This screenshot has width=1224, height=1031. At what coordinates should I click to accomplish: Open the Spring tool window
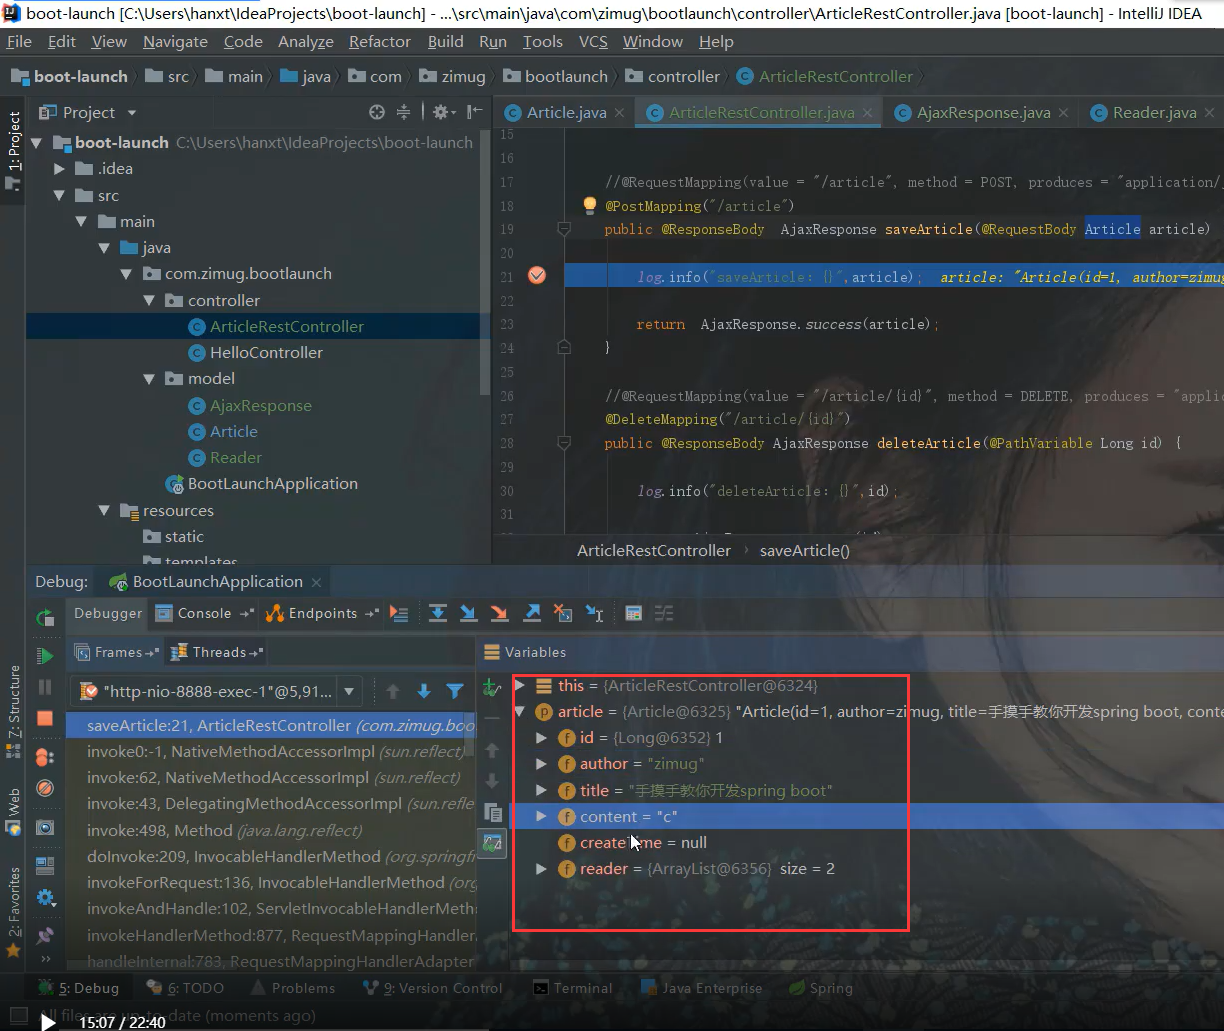coord(821,988)
